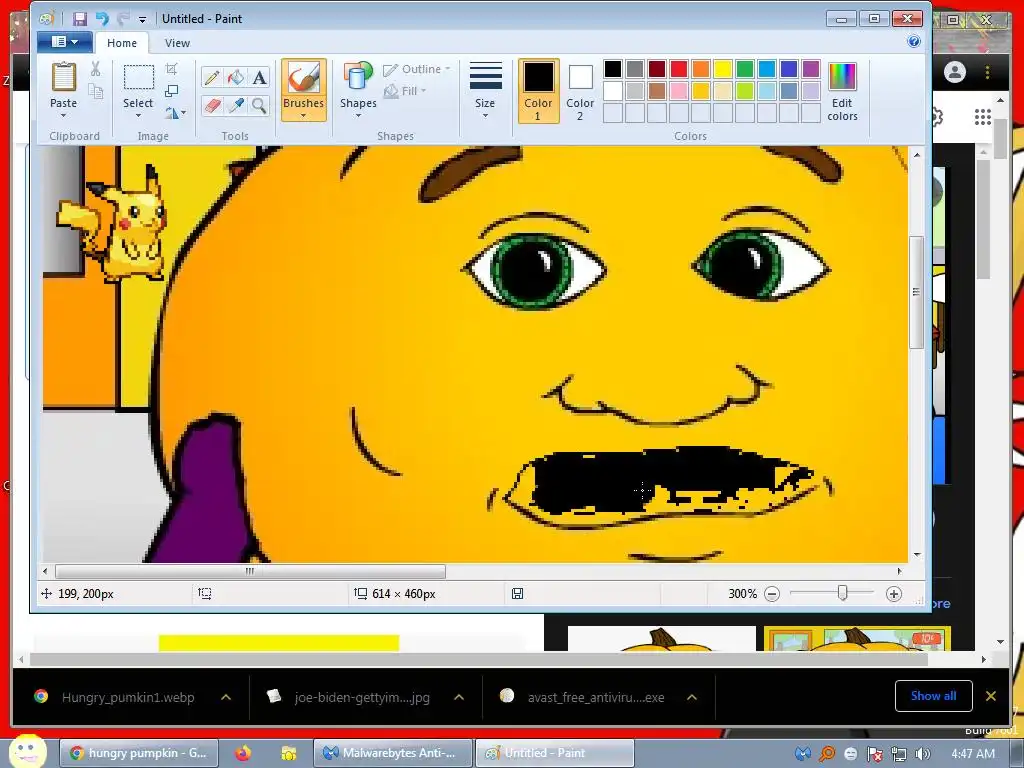Viewport: 1024px width, 768px height.
Task: Close the Chrome downloads bar
Action: pos(991,696)
